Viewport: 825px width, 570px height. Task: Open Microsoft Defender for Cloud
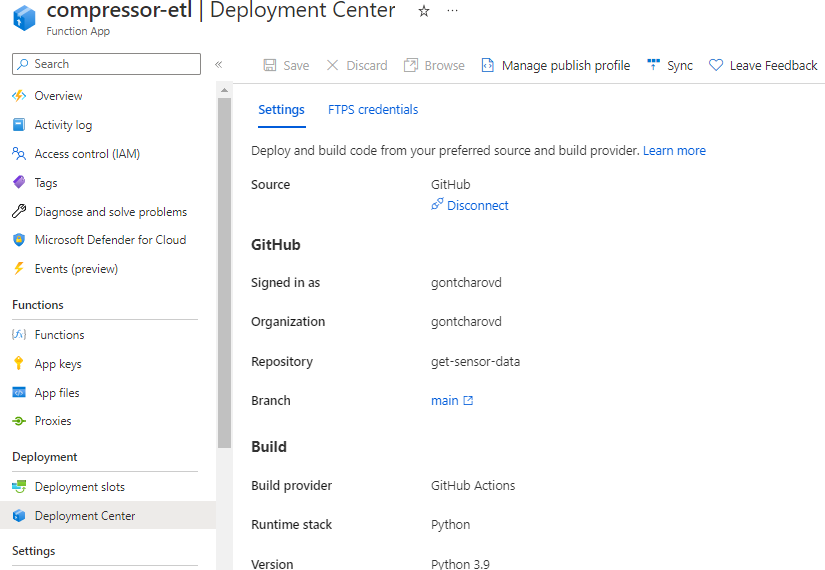coord(110,239)
